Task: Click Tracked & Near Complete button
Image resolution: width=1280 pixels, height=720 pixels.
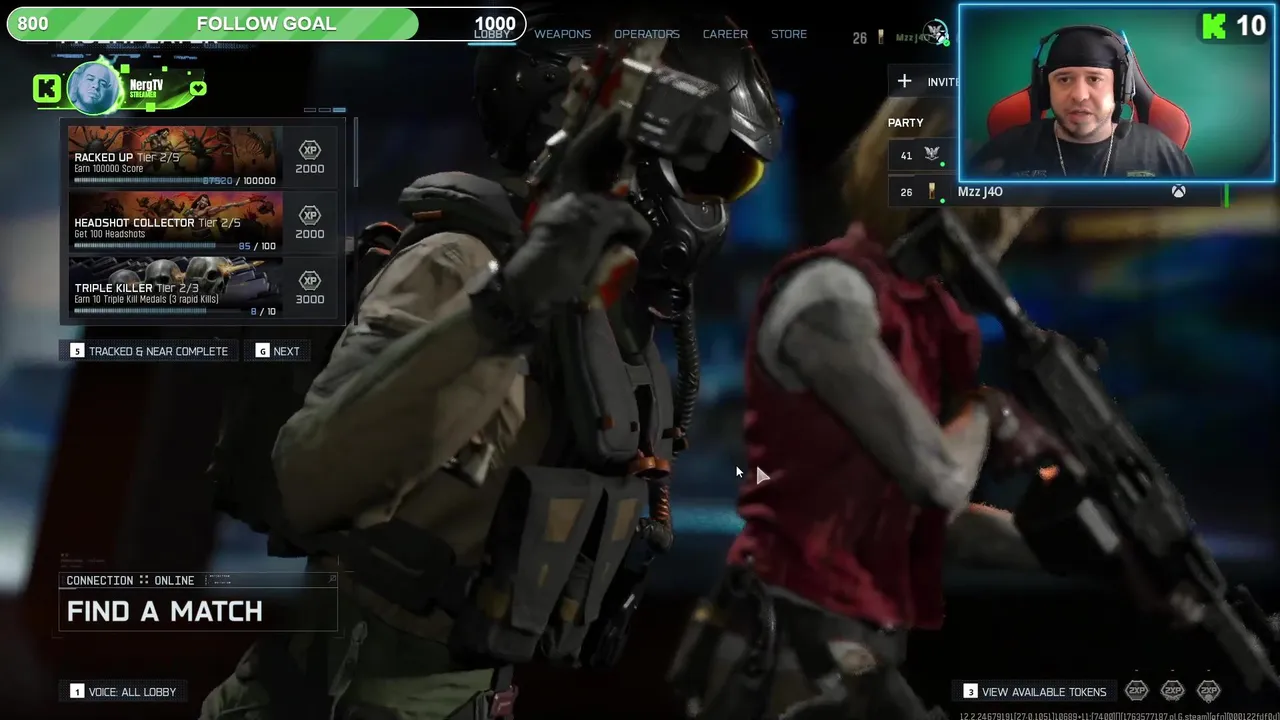Action: click(149, 351)
